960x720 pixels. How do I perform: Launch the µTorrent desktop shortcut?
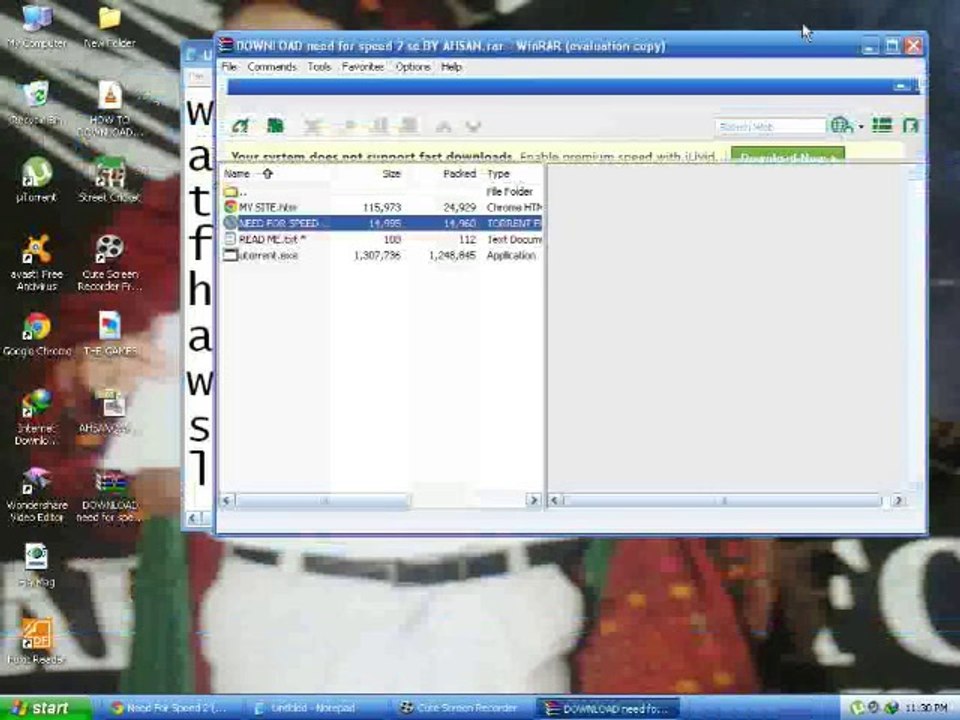[x=37, y=180]
